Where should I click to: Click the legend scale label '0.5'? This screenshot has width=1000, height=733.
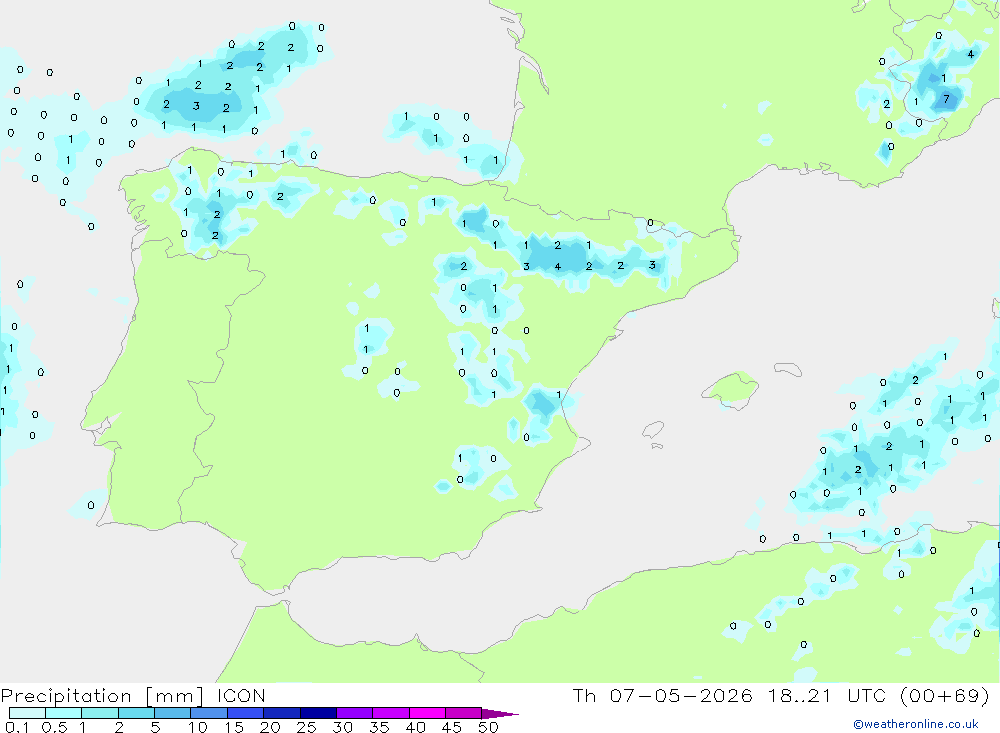54,727
